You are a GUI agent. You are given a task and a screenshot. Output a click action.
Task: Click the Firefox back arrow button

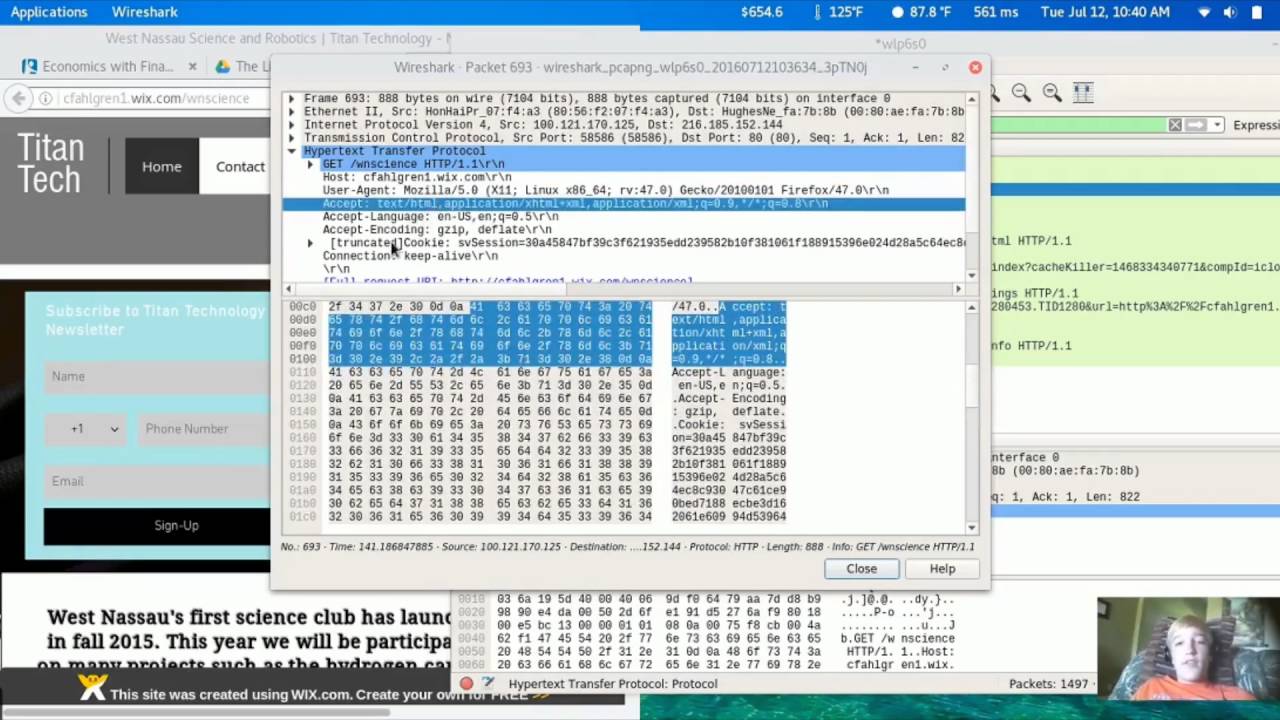click(x=18, y=98)
